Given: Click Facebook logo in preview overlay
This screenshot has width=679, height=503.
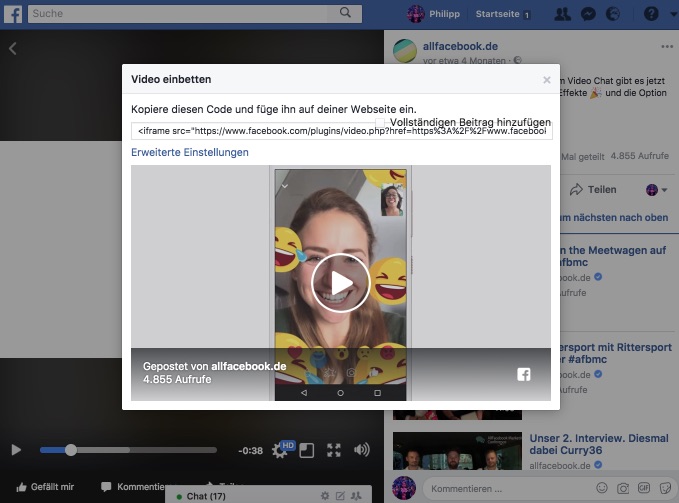Looking at the screenshot, I should coord(524,374).
